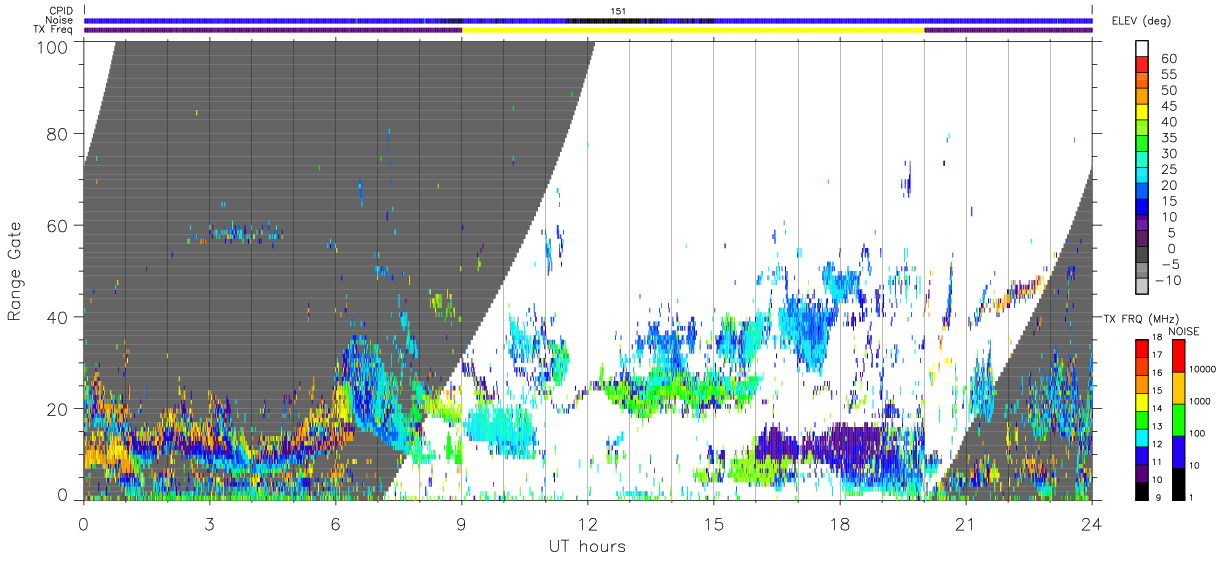Pick the blue 10–100 swatch in NOISE colorbar
The width and height of the screenshot is (1228, 567).
click(x=1177, y=451)
